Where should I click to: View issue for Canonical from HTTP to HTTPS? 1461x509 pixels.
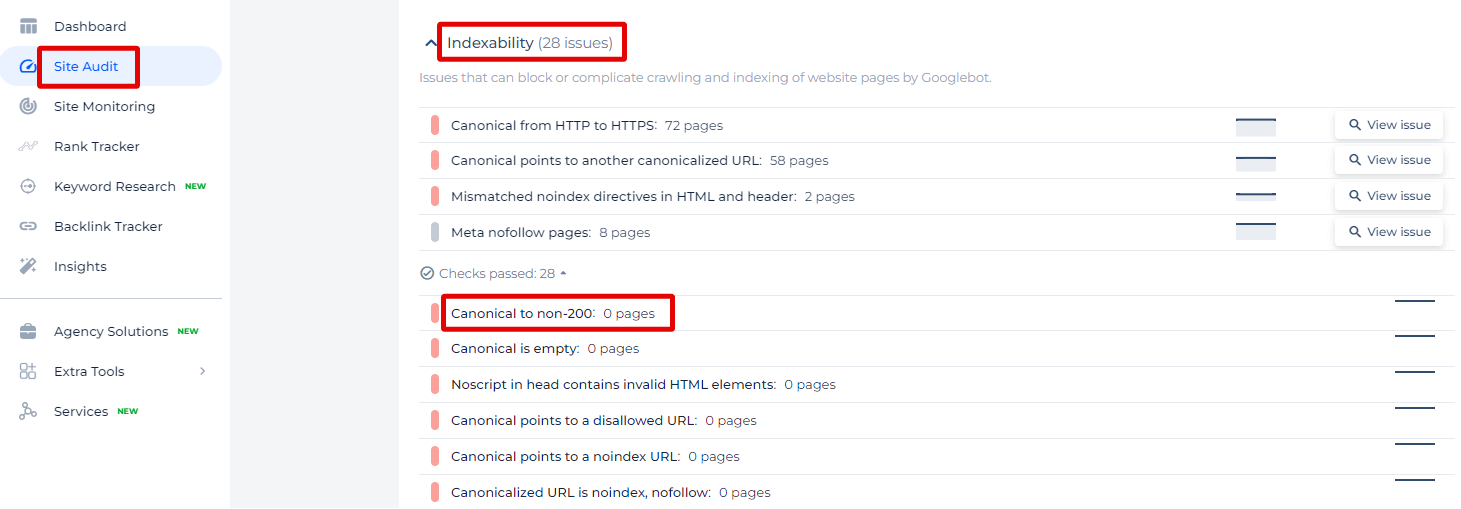(x=1389, y=125)
